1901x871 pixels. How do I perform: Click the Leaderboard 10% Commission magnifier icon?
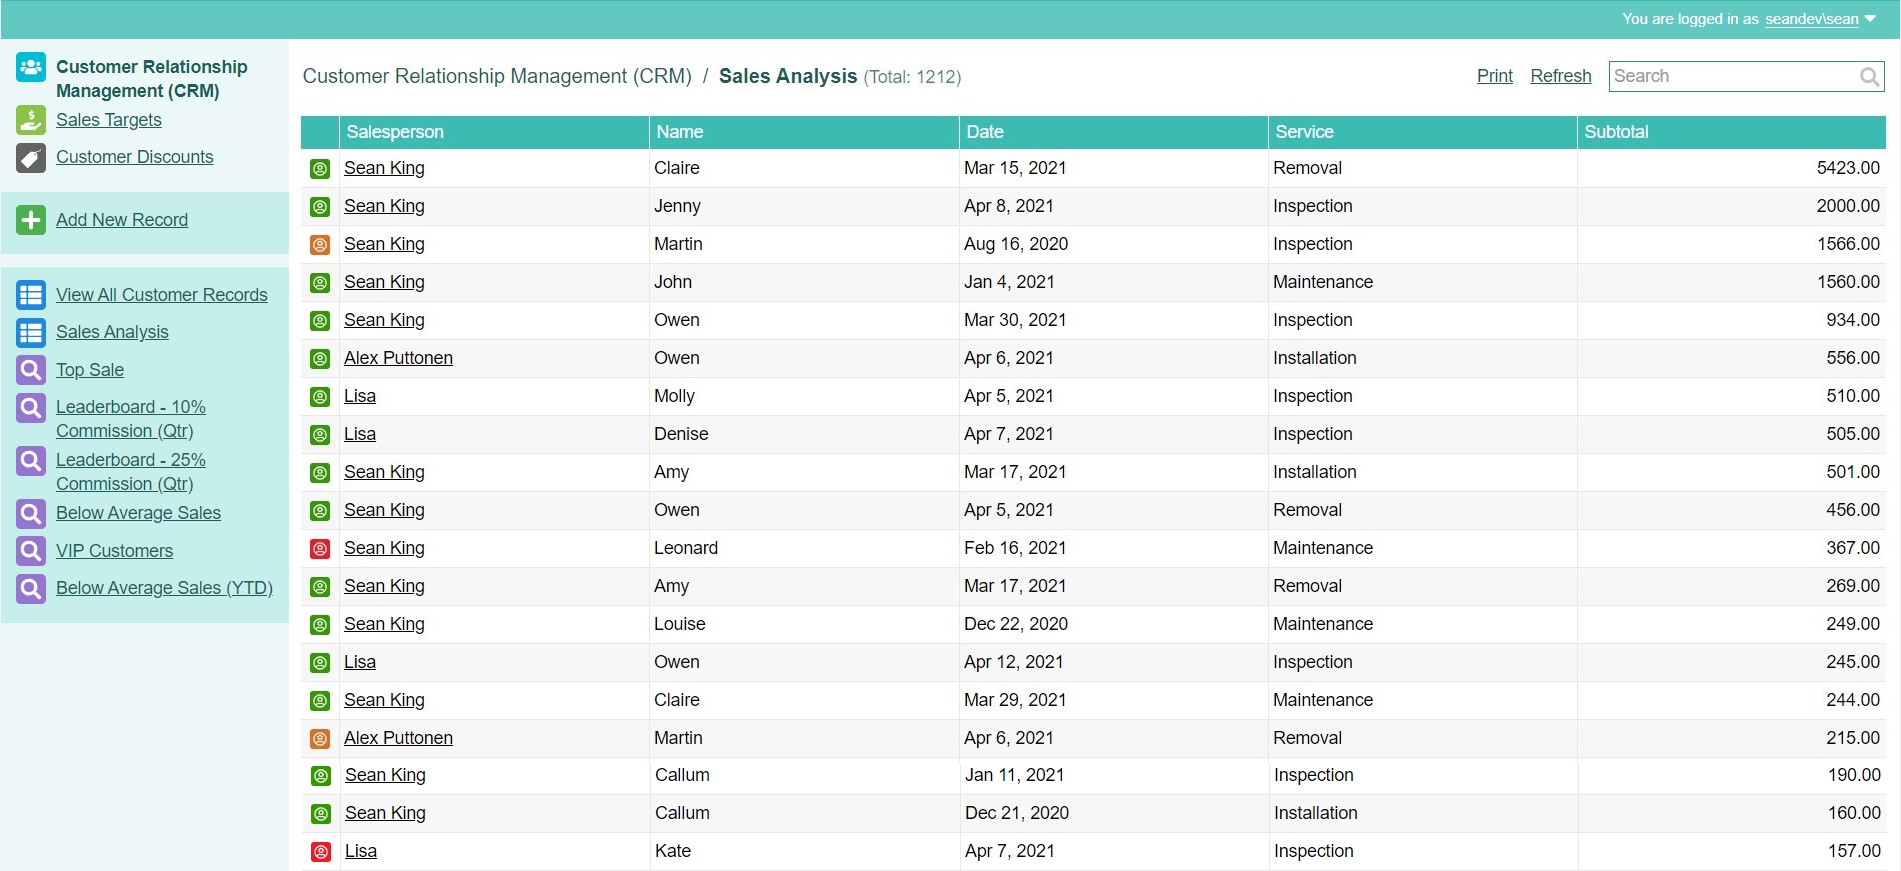[31, 408]
